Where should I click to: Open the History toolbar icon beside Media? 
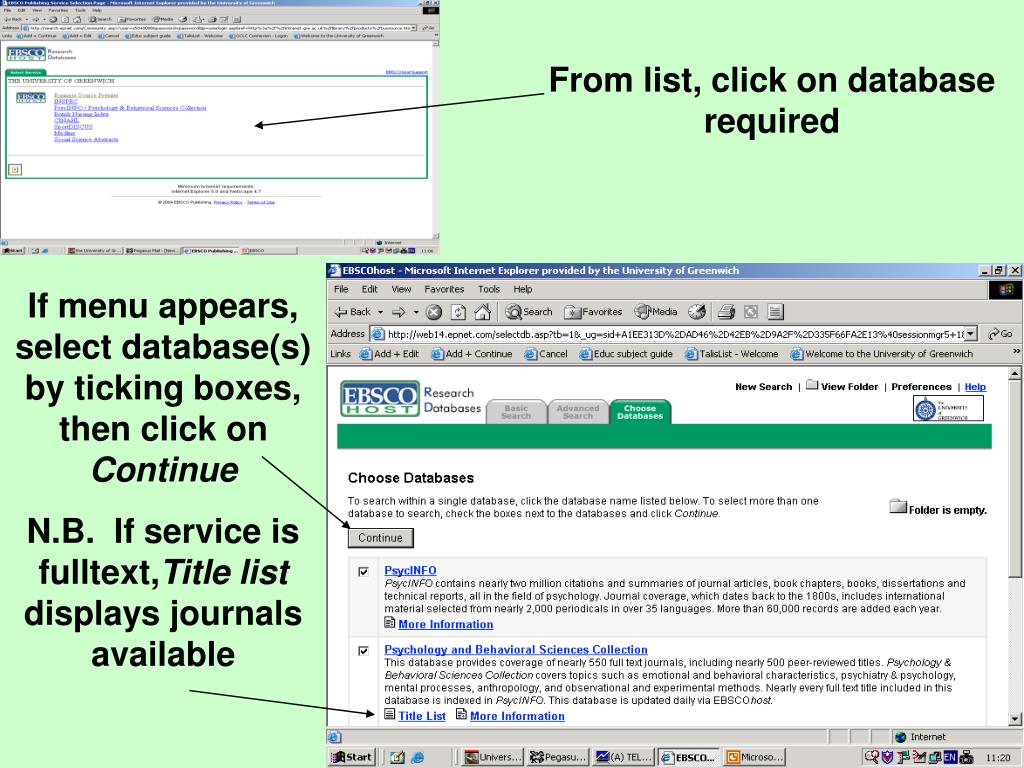coord(697,312)
